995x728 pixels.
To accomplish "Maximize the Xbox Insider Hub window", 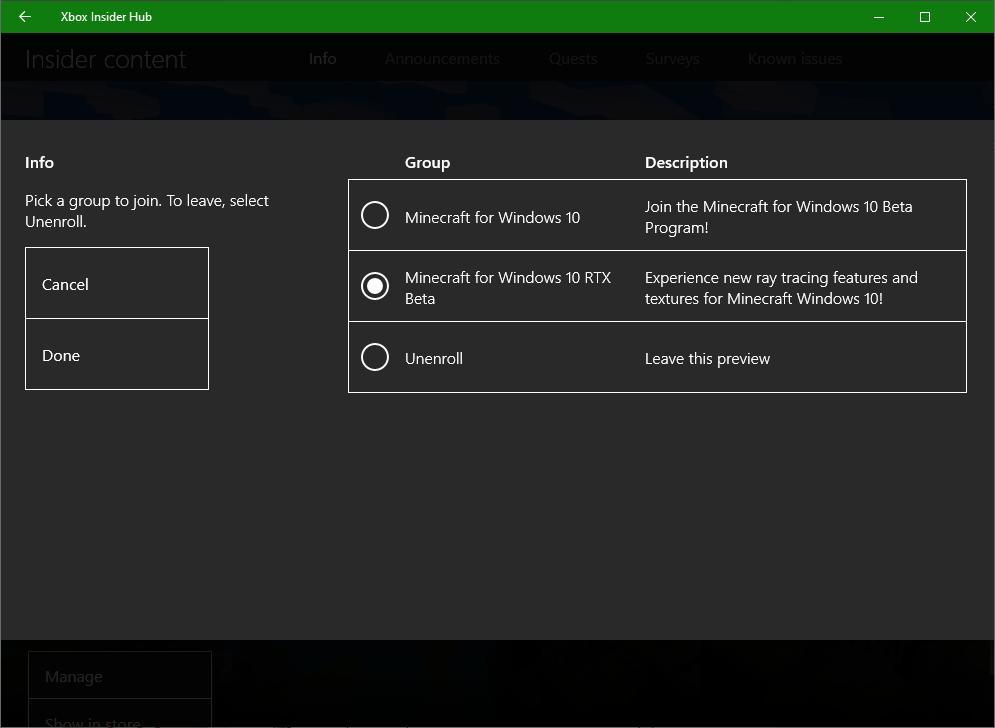I will click(925, 17).
